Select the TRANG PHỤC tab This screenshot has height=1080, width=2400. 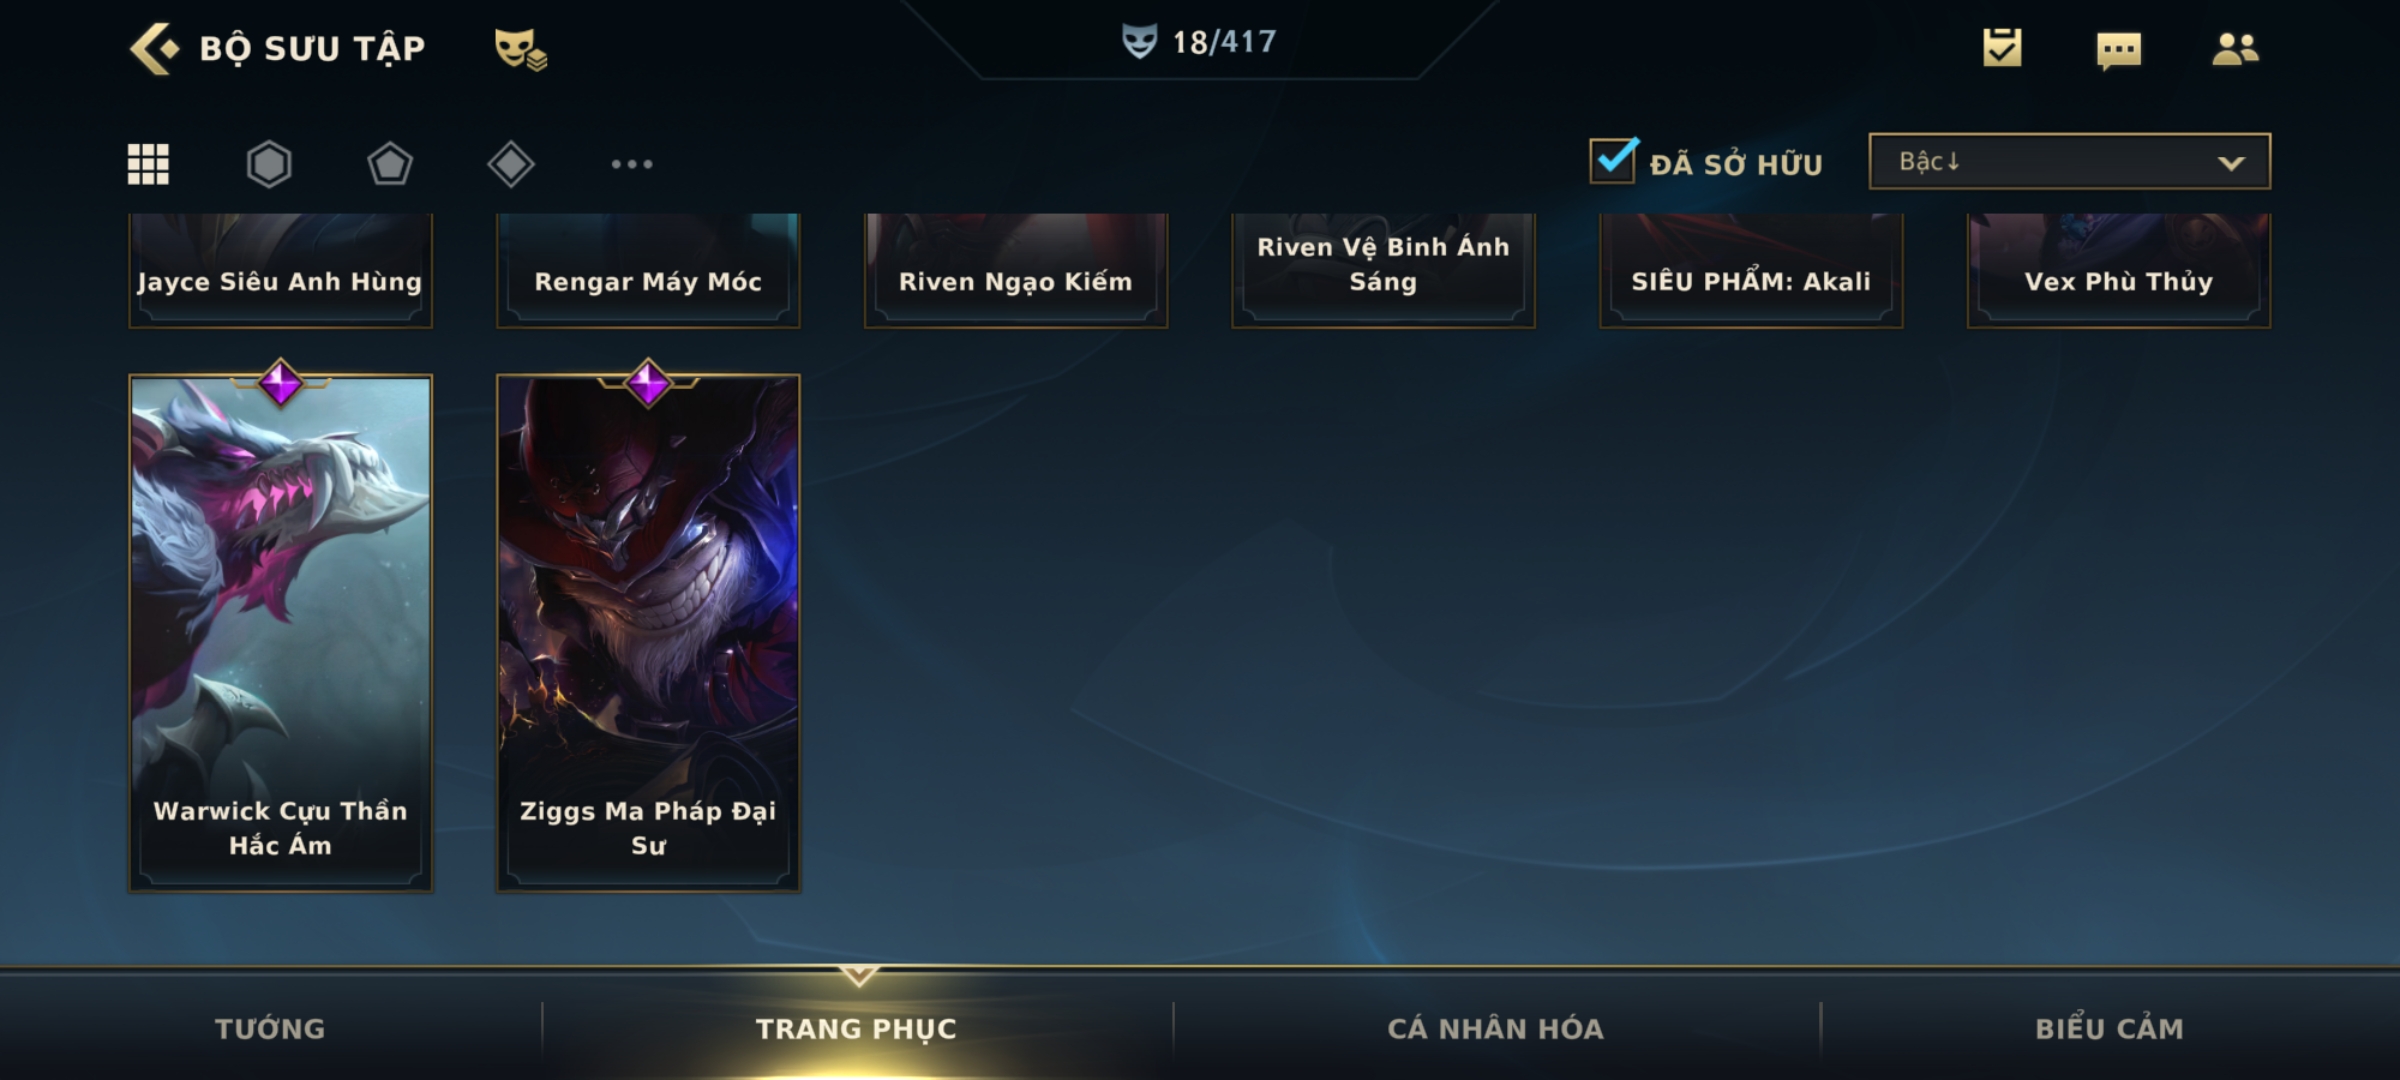pos(856,1028)
